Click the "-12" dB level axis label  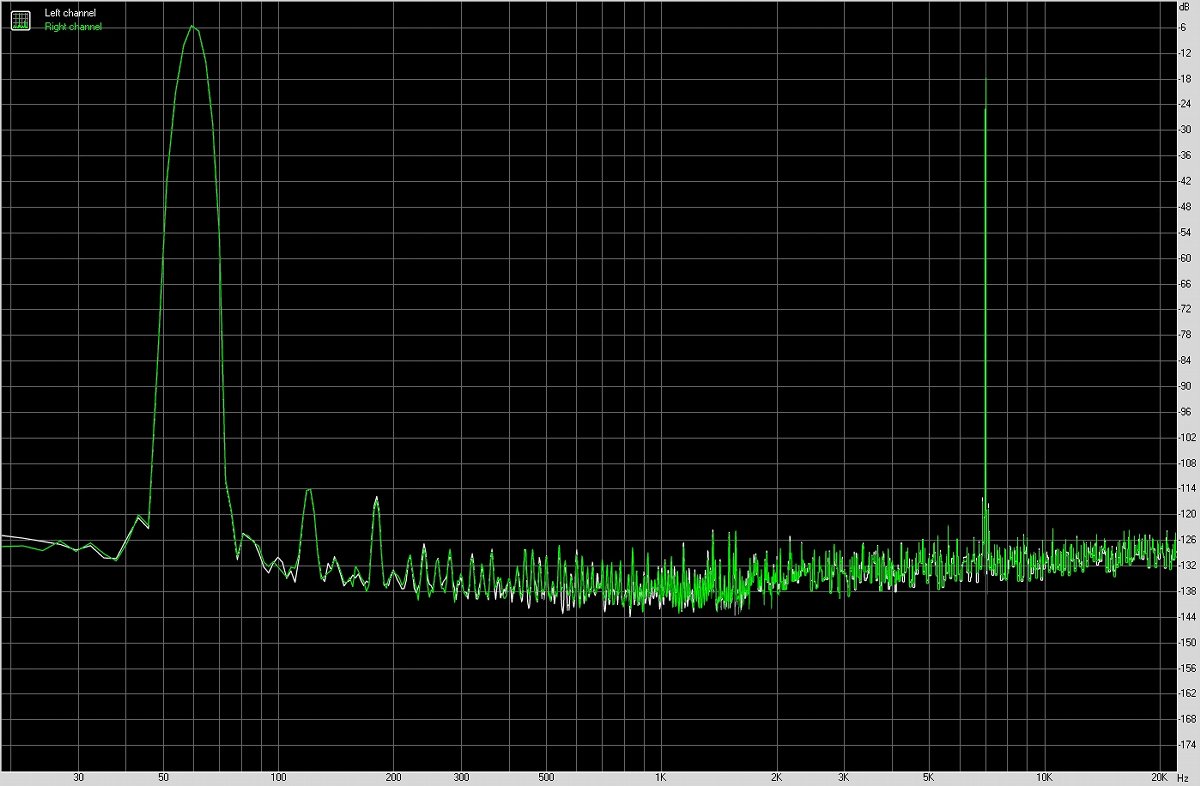coord(1185,52)
